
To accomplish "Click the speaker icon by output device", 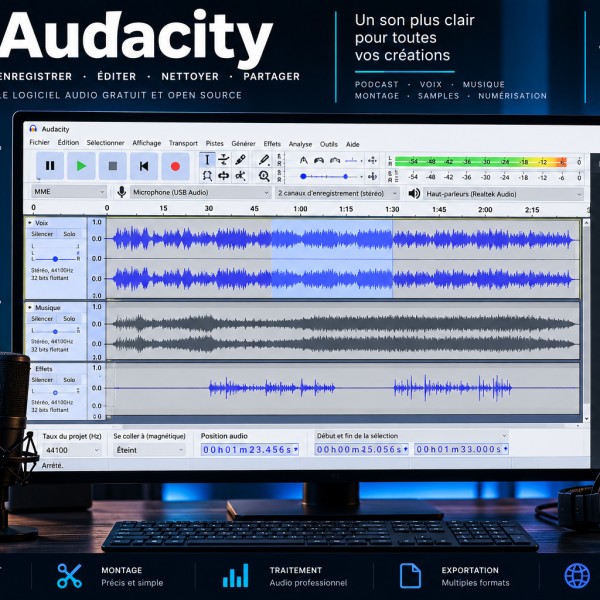I will click(414, 193).
